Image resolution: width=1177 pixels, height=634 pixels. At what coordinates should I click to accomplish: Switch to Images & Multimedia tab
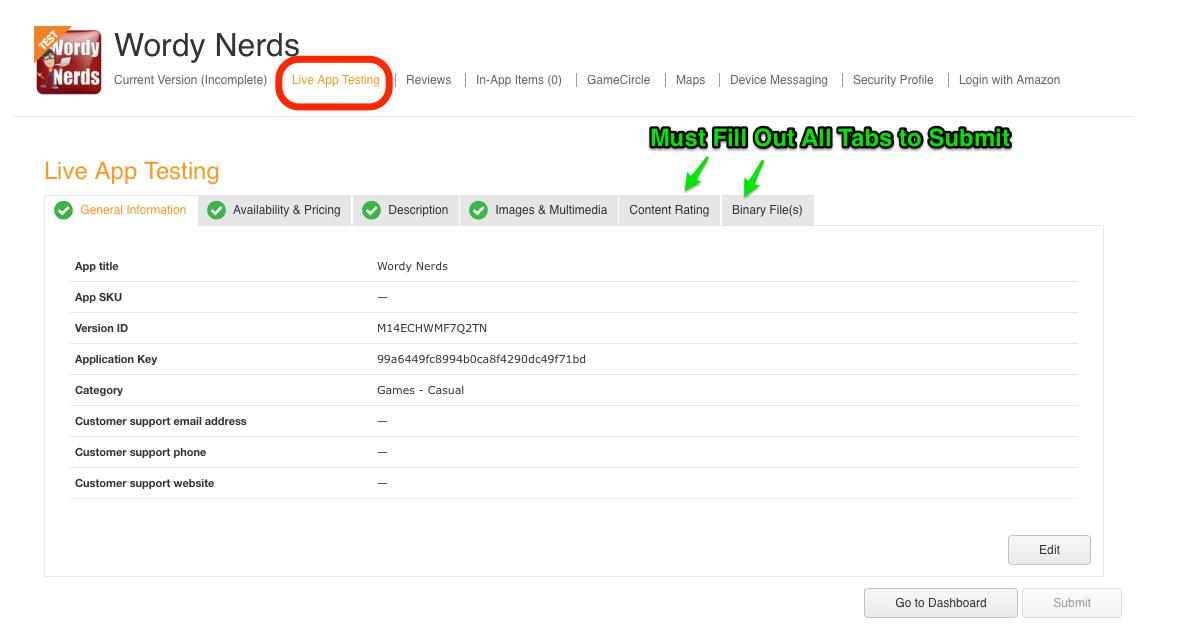[x=539, y=210]
